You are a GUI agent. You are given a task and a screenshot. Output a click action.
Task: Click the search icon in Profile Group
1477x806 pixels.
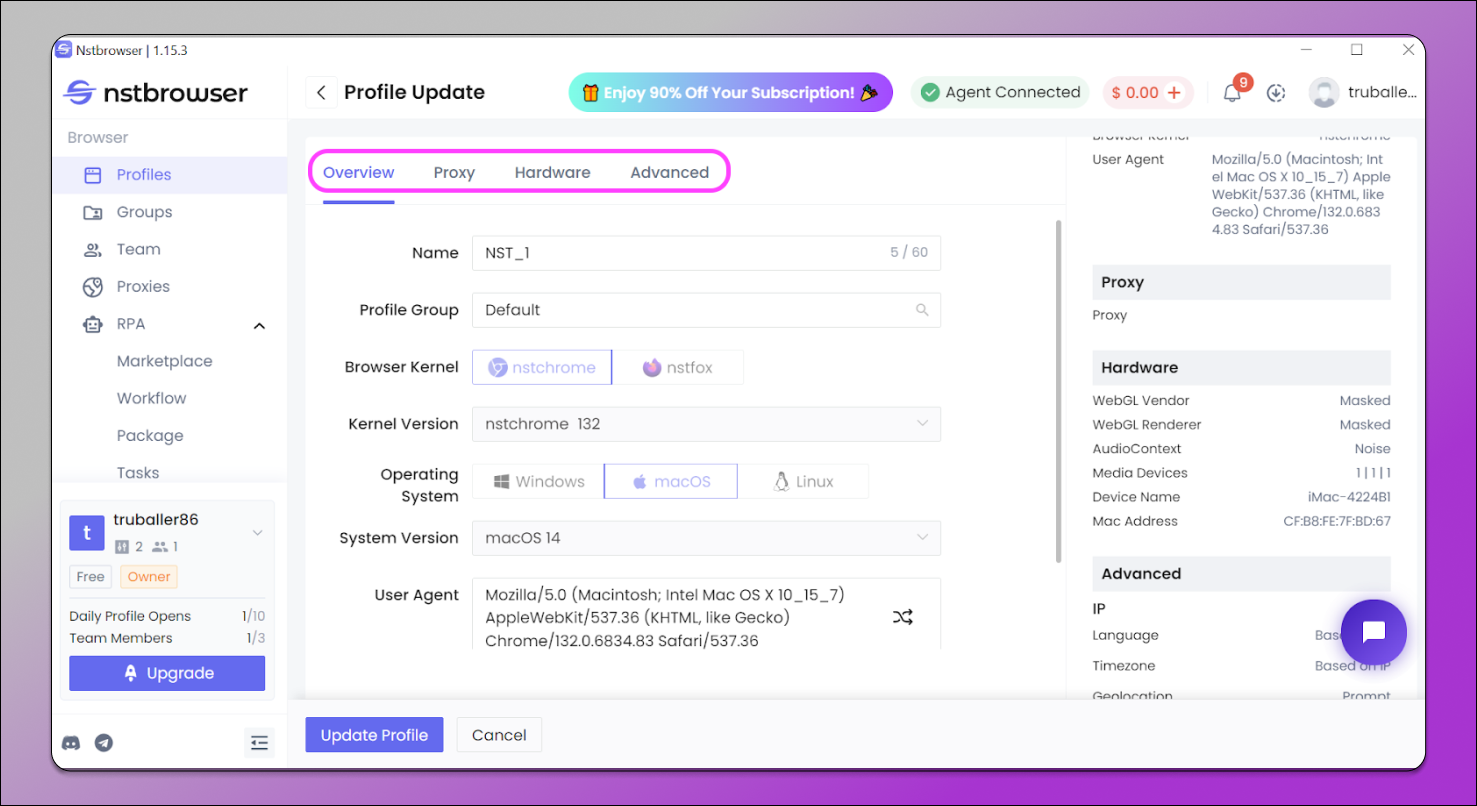coord(922,310)
